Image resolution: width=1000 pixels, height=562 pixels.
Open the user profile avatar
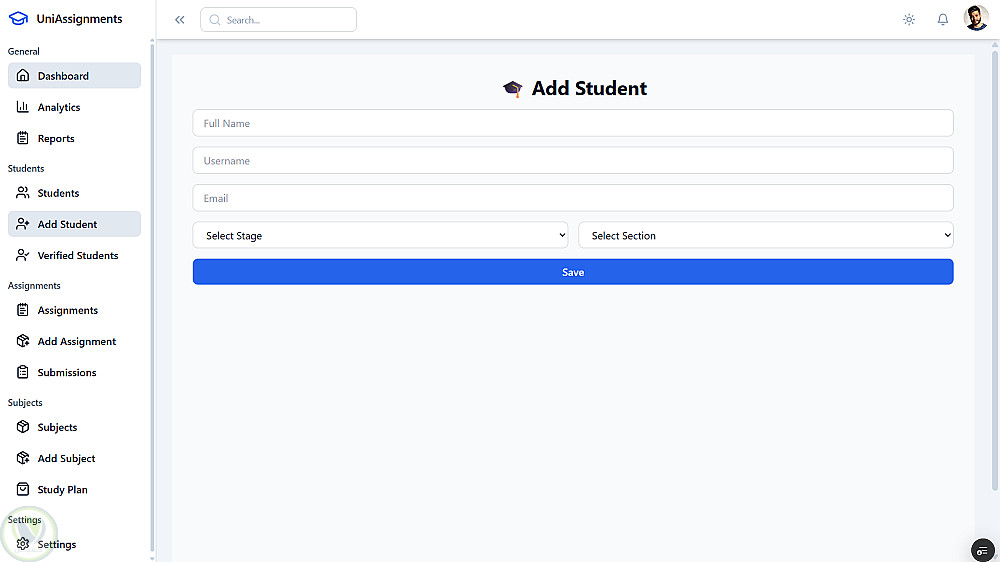coord(976,19)
